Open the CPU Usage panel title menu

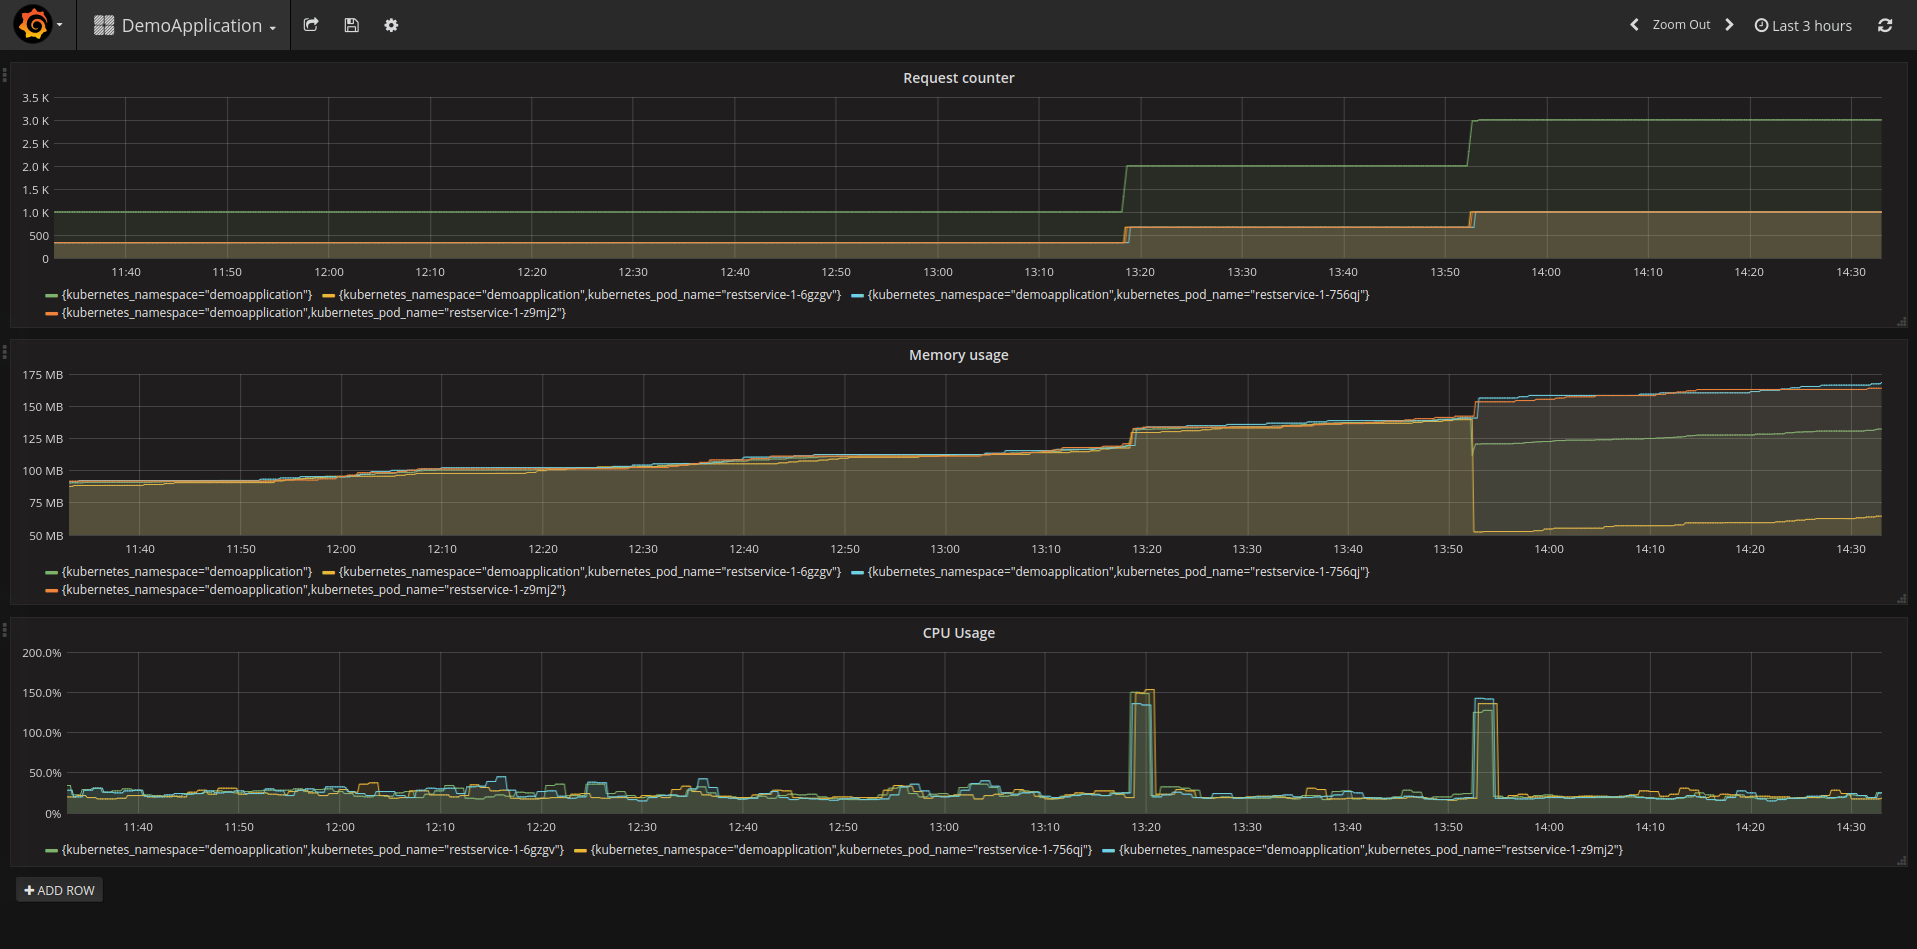[958, 633]
